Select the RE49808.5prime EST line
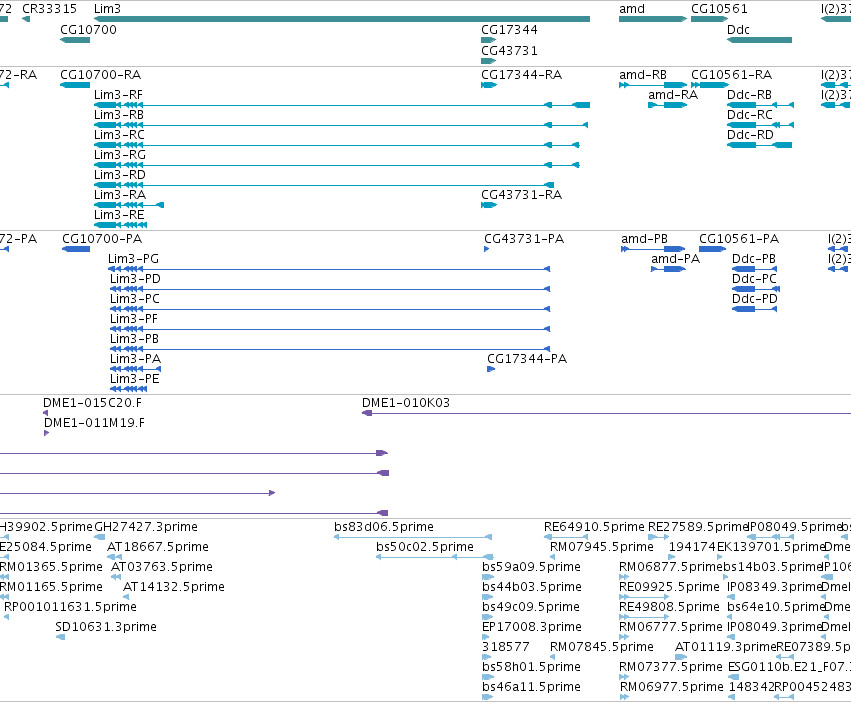This screenshot has height=702, width=851. click(x=644, y=617)
